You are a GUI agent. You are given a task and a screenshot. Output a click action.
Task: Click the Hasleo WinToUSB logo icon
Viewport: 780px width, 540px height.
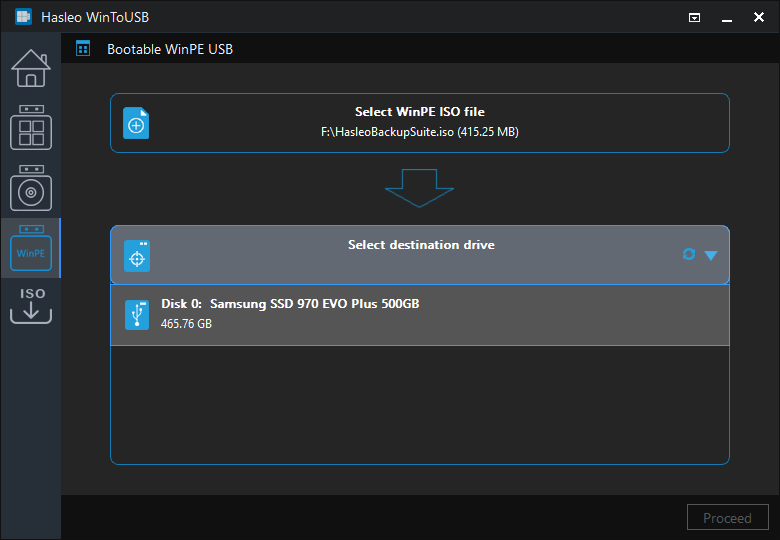click(x=23, y=17)
